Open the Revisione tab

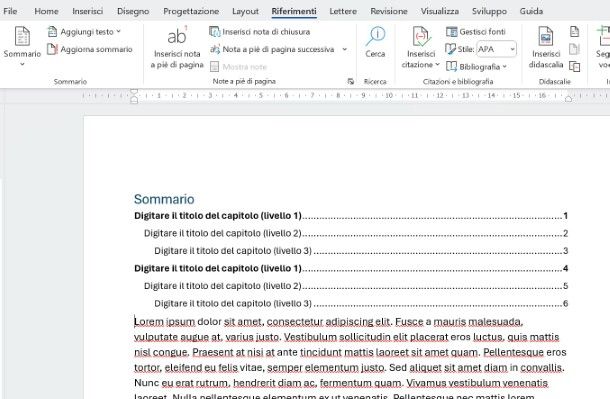click(x=389, y=11)
